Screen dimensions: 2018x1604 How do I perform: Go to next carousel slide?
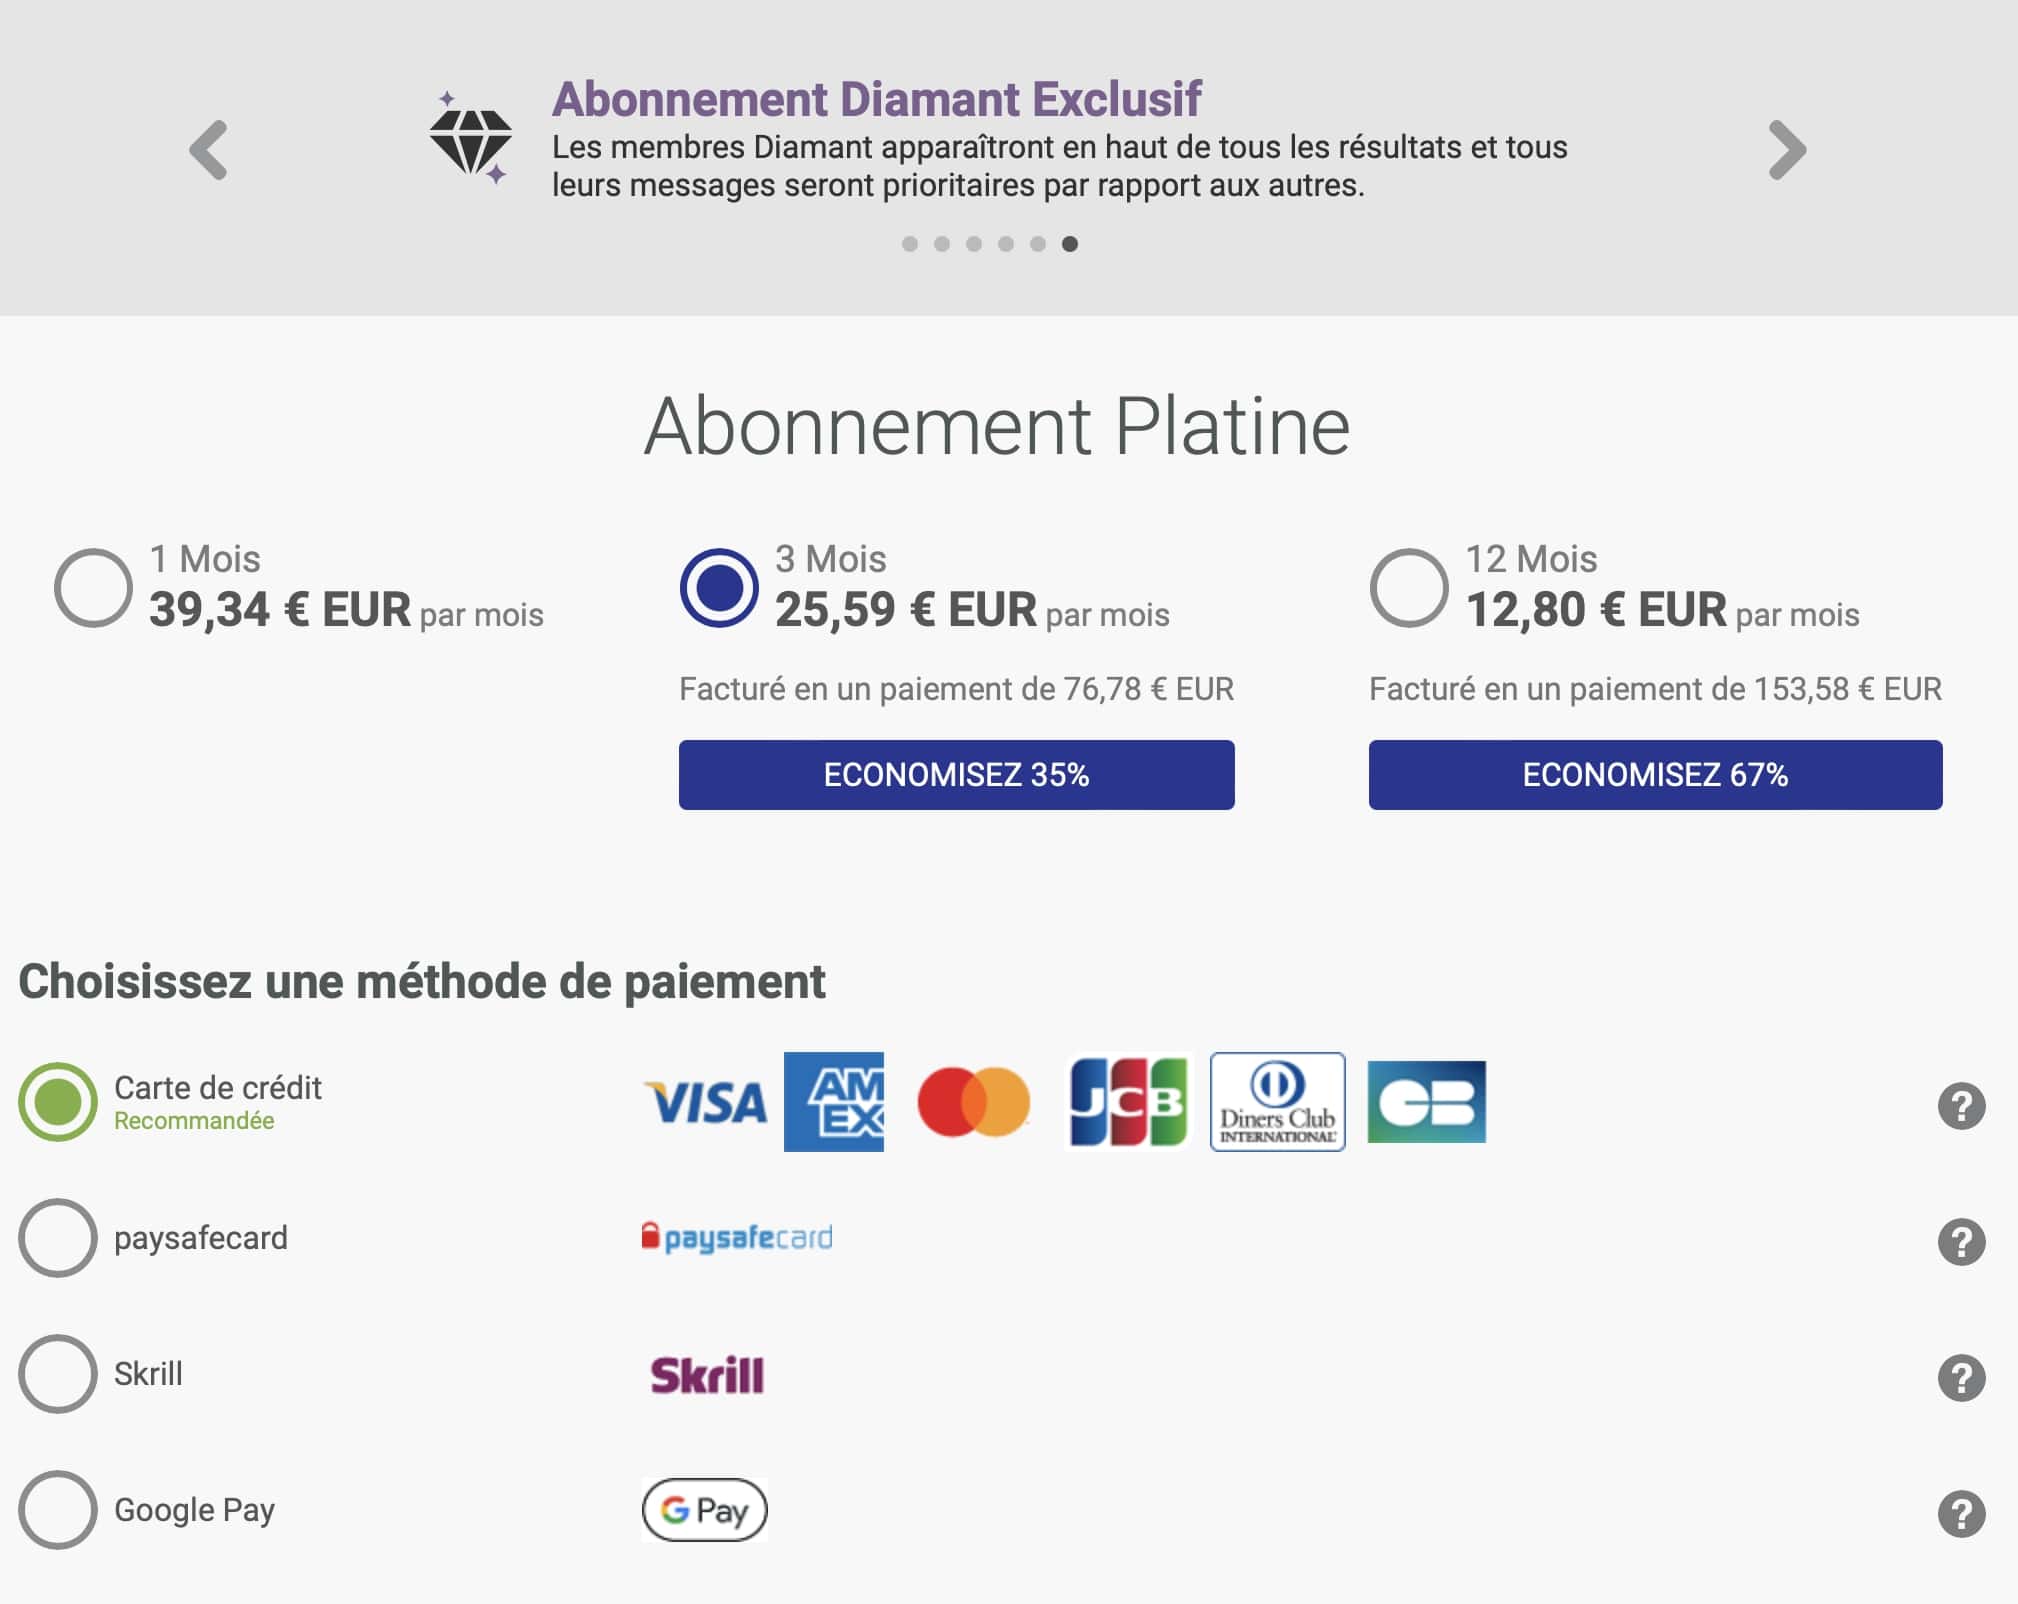pyautogui.click(x=1787, y=150)
